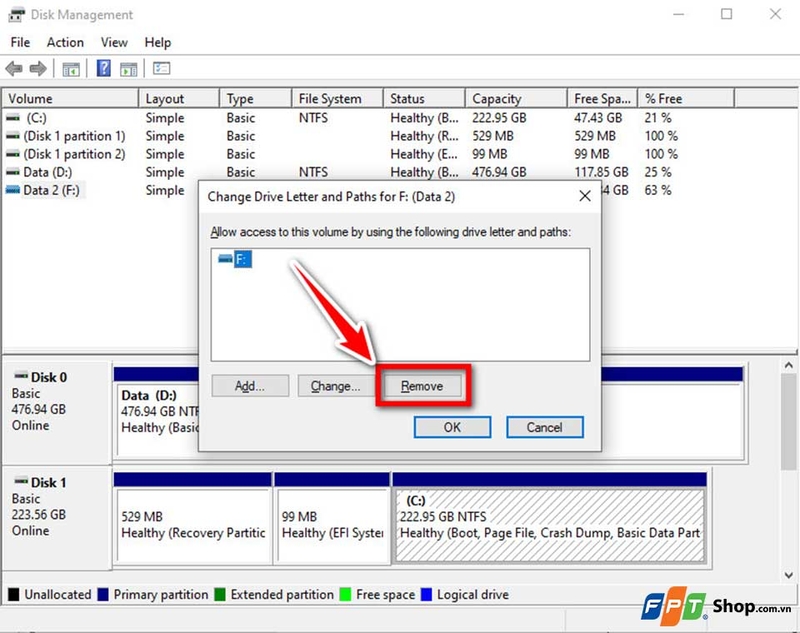Click the Disk Management title bar app icon
The height and width of the screenshot is (633, 800).
[16, 15]
